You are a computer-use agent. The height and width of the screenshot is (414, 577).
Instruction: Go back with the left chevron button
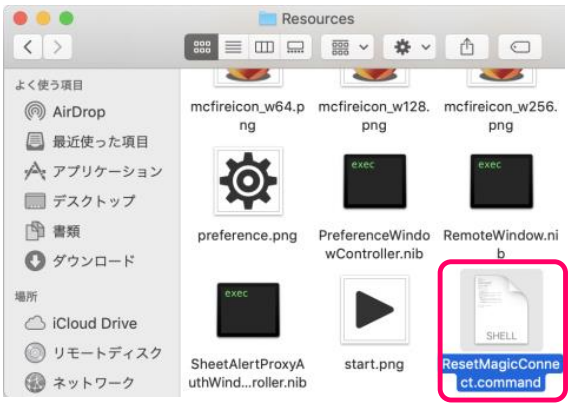28,47
